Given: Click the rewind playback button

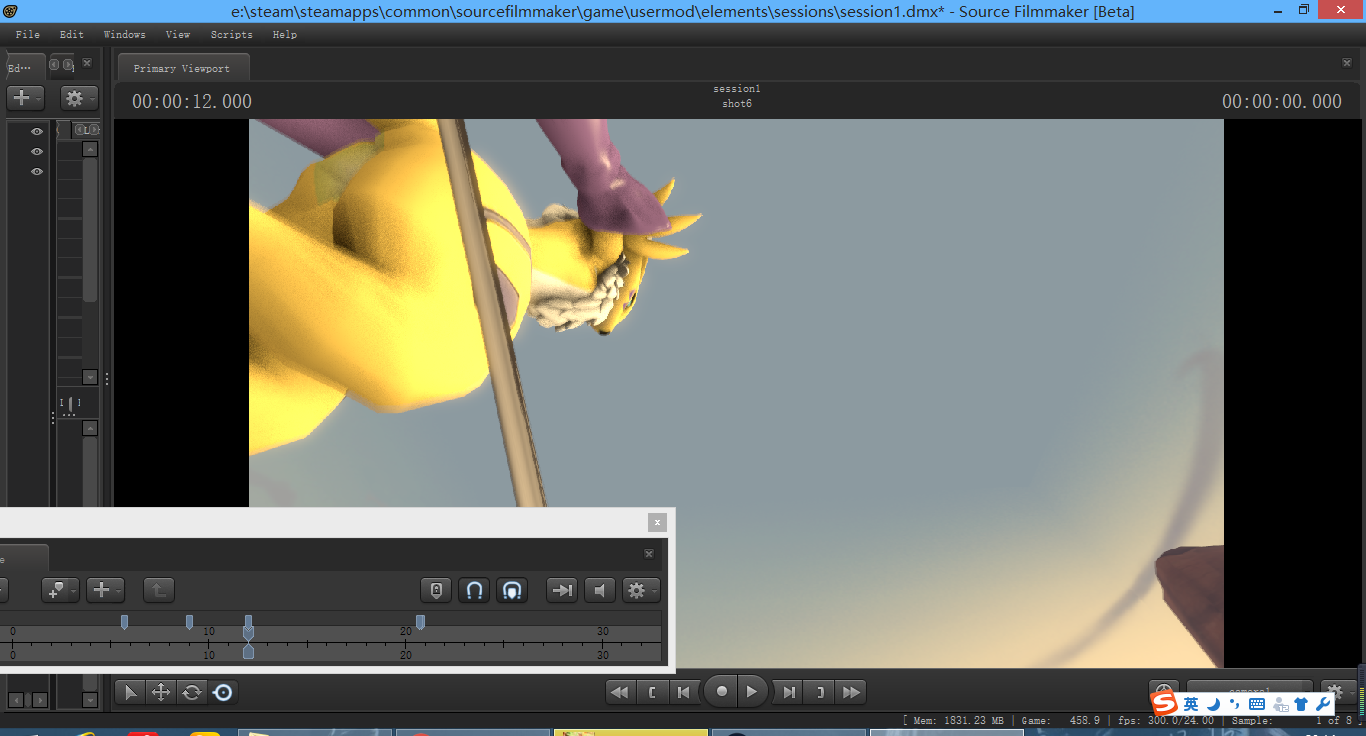Looking at the screenshot, I should tap(620, 692).
